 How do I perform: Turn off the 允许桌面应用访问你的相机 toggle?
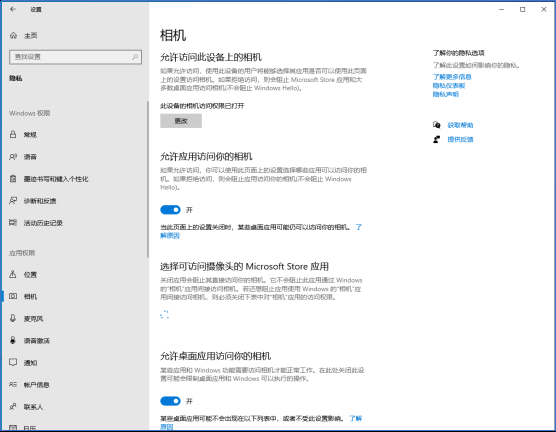(170, 401)
